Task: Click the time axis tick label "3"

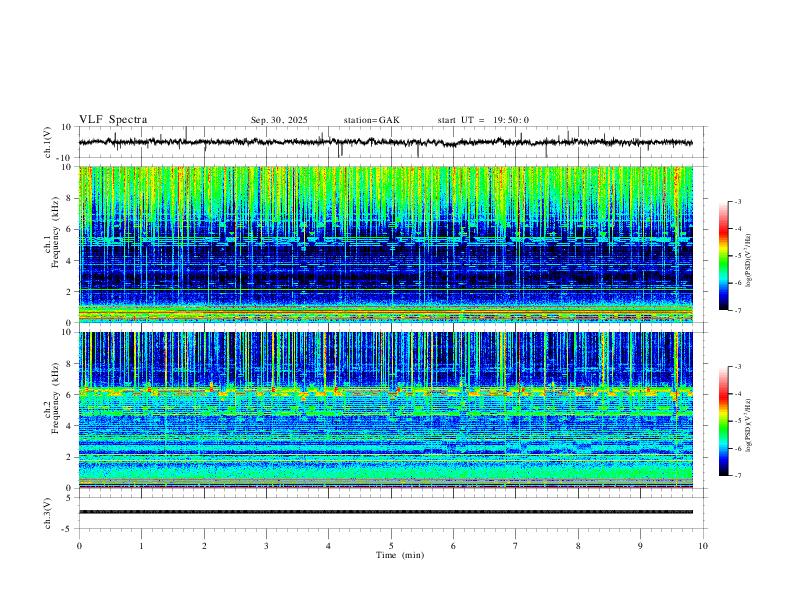Action: click(x=266, y=546)
